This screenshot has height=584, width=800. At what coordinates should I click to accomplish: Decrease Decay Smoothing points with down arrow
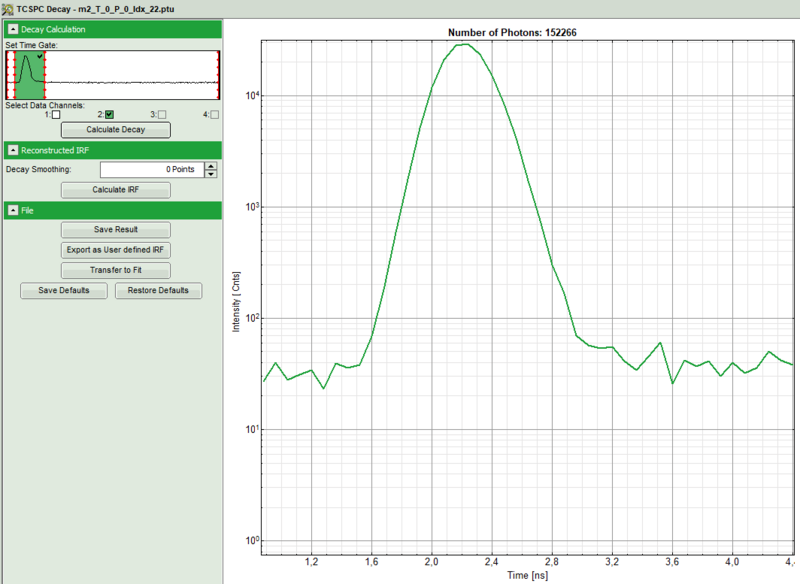click(210, 174)
